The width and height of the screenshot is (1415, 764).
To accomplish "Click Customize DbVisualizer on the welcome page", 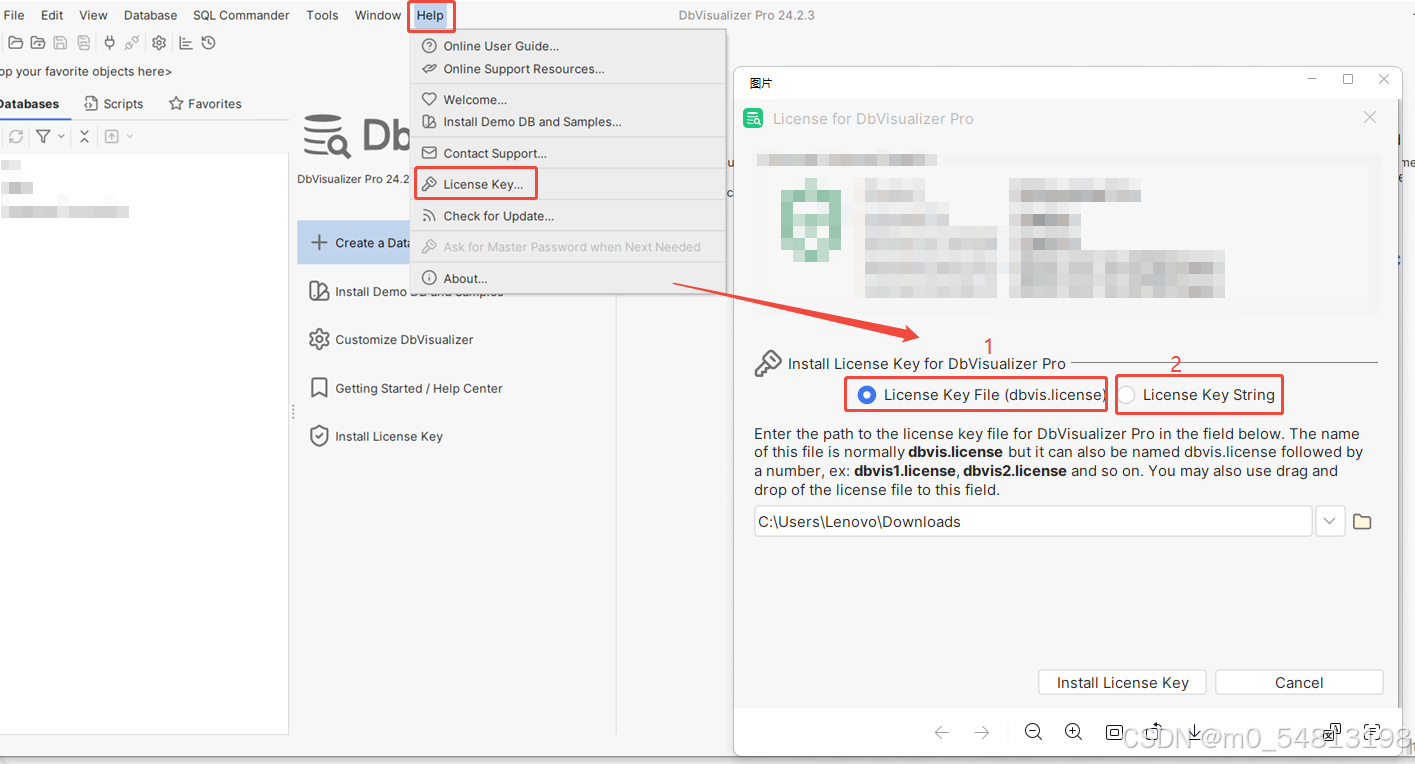I will [391, 340].
